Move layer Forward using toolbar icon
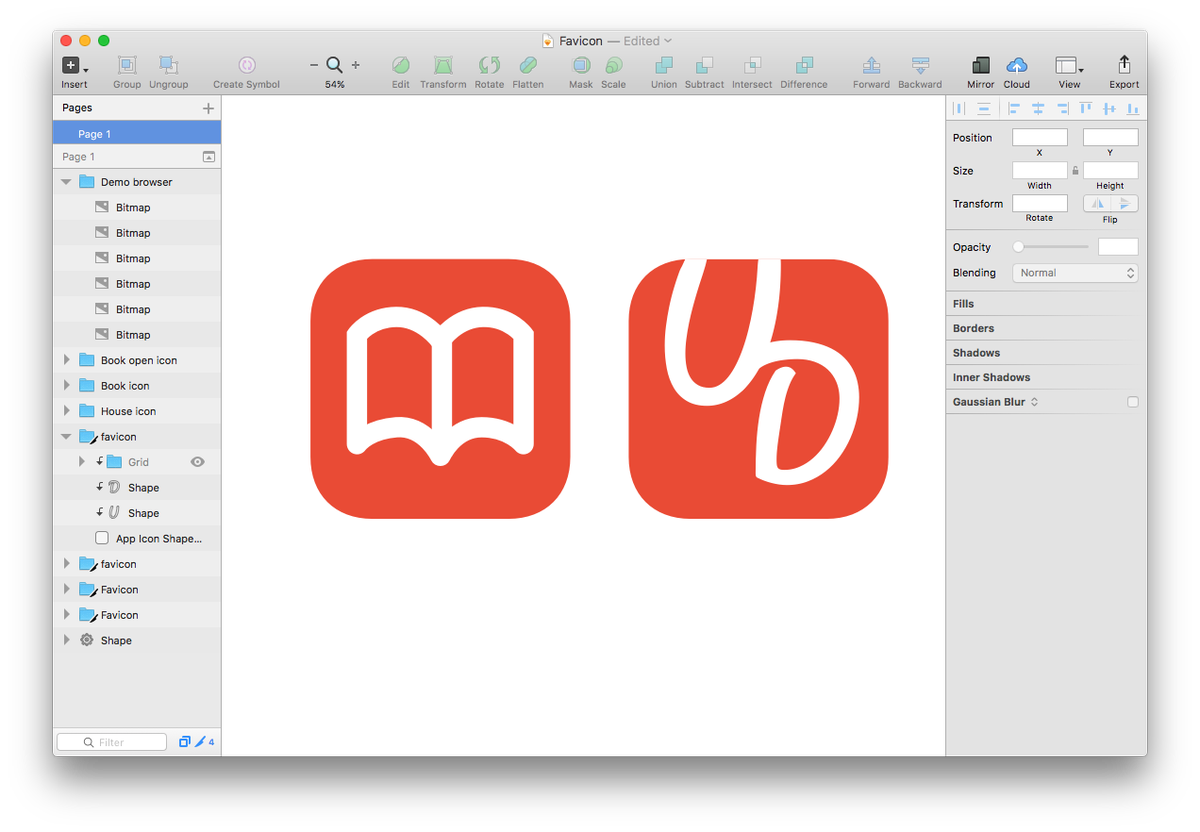Screen dimensions: 1200x832 click(871, 65)
